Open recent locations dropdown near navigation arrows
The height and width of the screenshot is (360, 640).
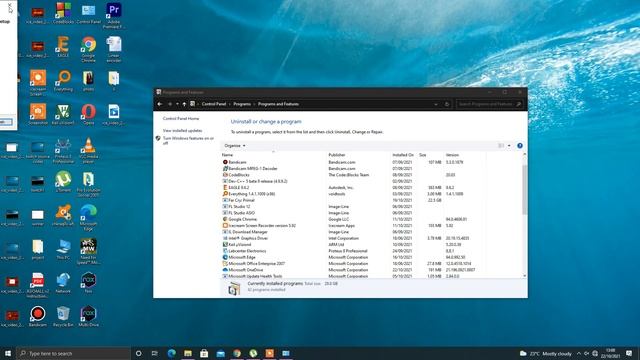coord(177,104)
